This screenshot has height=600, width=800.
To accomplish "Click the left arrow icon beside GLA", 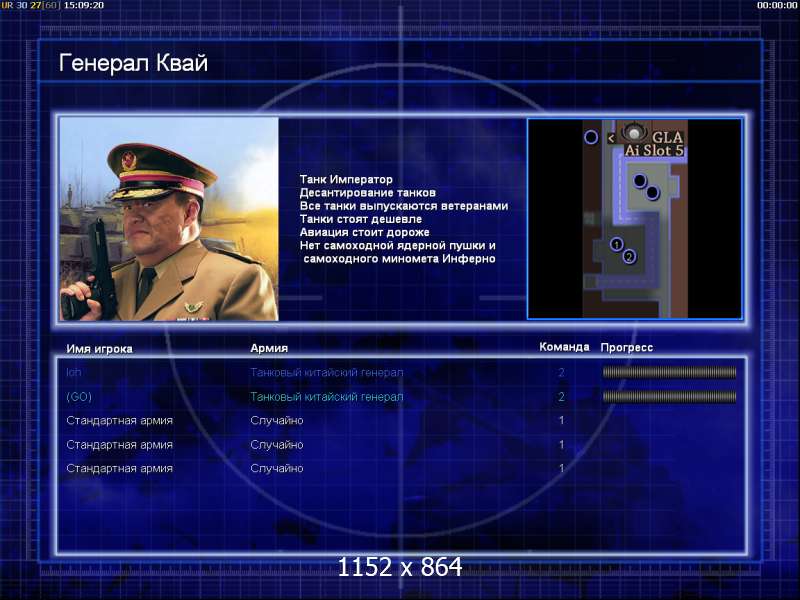I will pos(611,138).
